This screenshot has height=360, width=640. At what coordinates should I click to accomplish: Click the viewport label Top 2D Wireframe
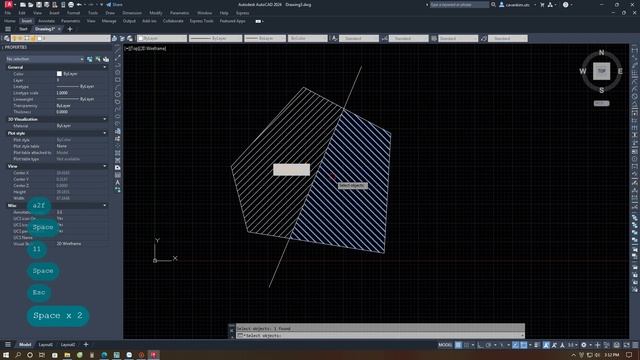coord(145,48)
